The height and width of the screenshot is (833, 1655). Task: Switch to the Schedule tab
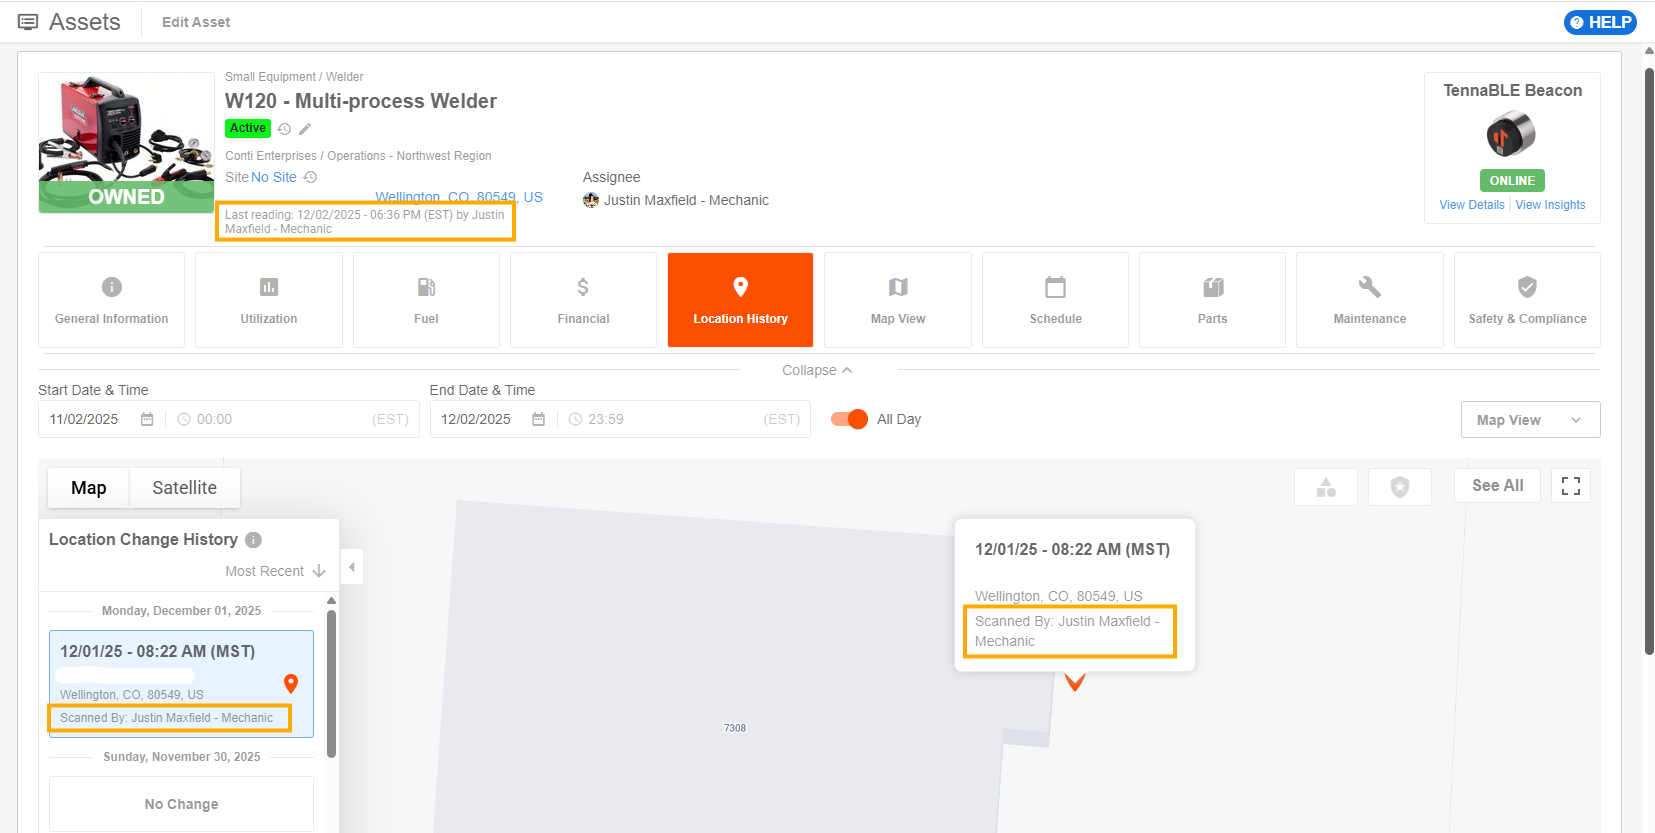click(x=1055, y=300)
